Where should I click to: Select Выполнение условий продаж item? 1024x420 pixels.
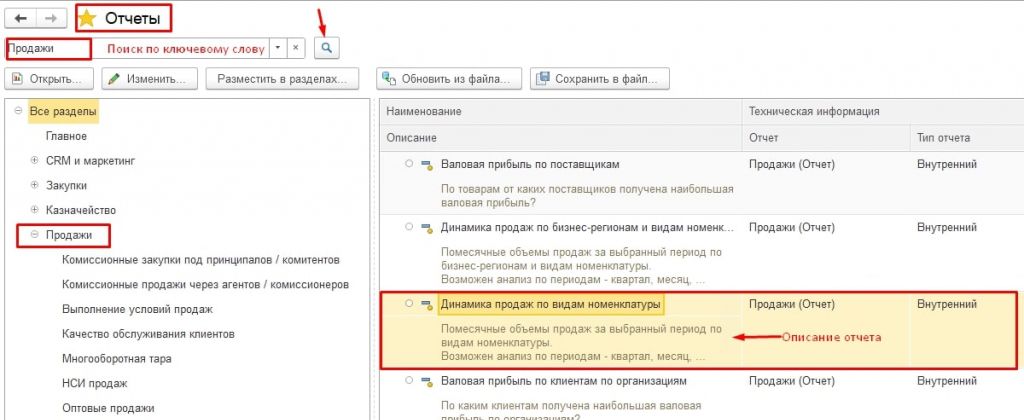point(137,309)
